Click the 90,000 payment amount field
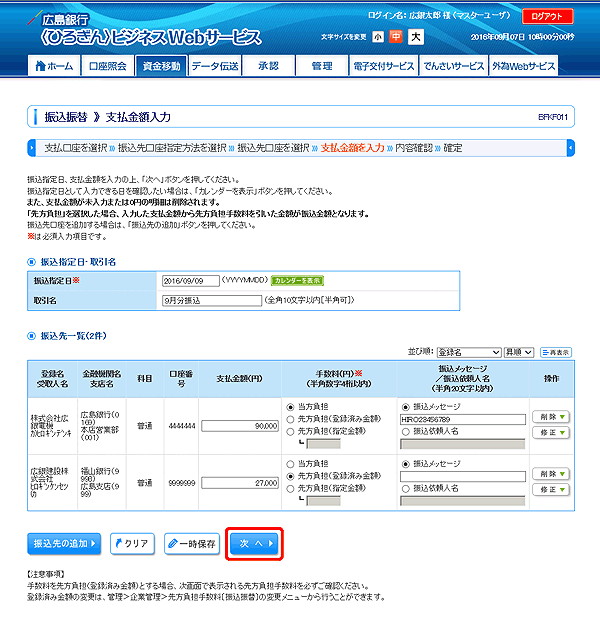This screenshot has height=630, width=600. pyautogui.click(x=240, y=426)
